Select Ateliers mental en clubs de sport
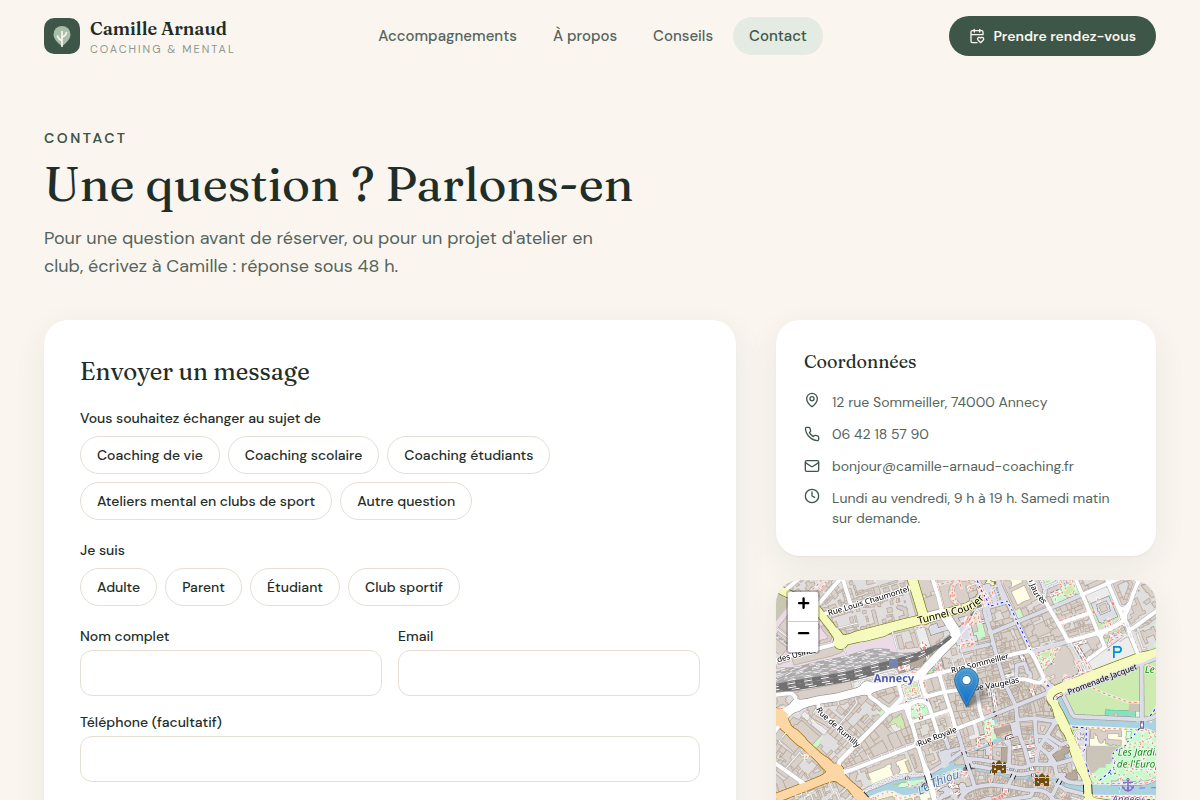This screenshot has height=800, width=1200. pyautogui.click(x=206, y=501)
